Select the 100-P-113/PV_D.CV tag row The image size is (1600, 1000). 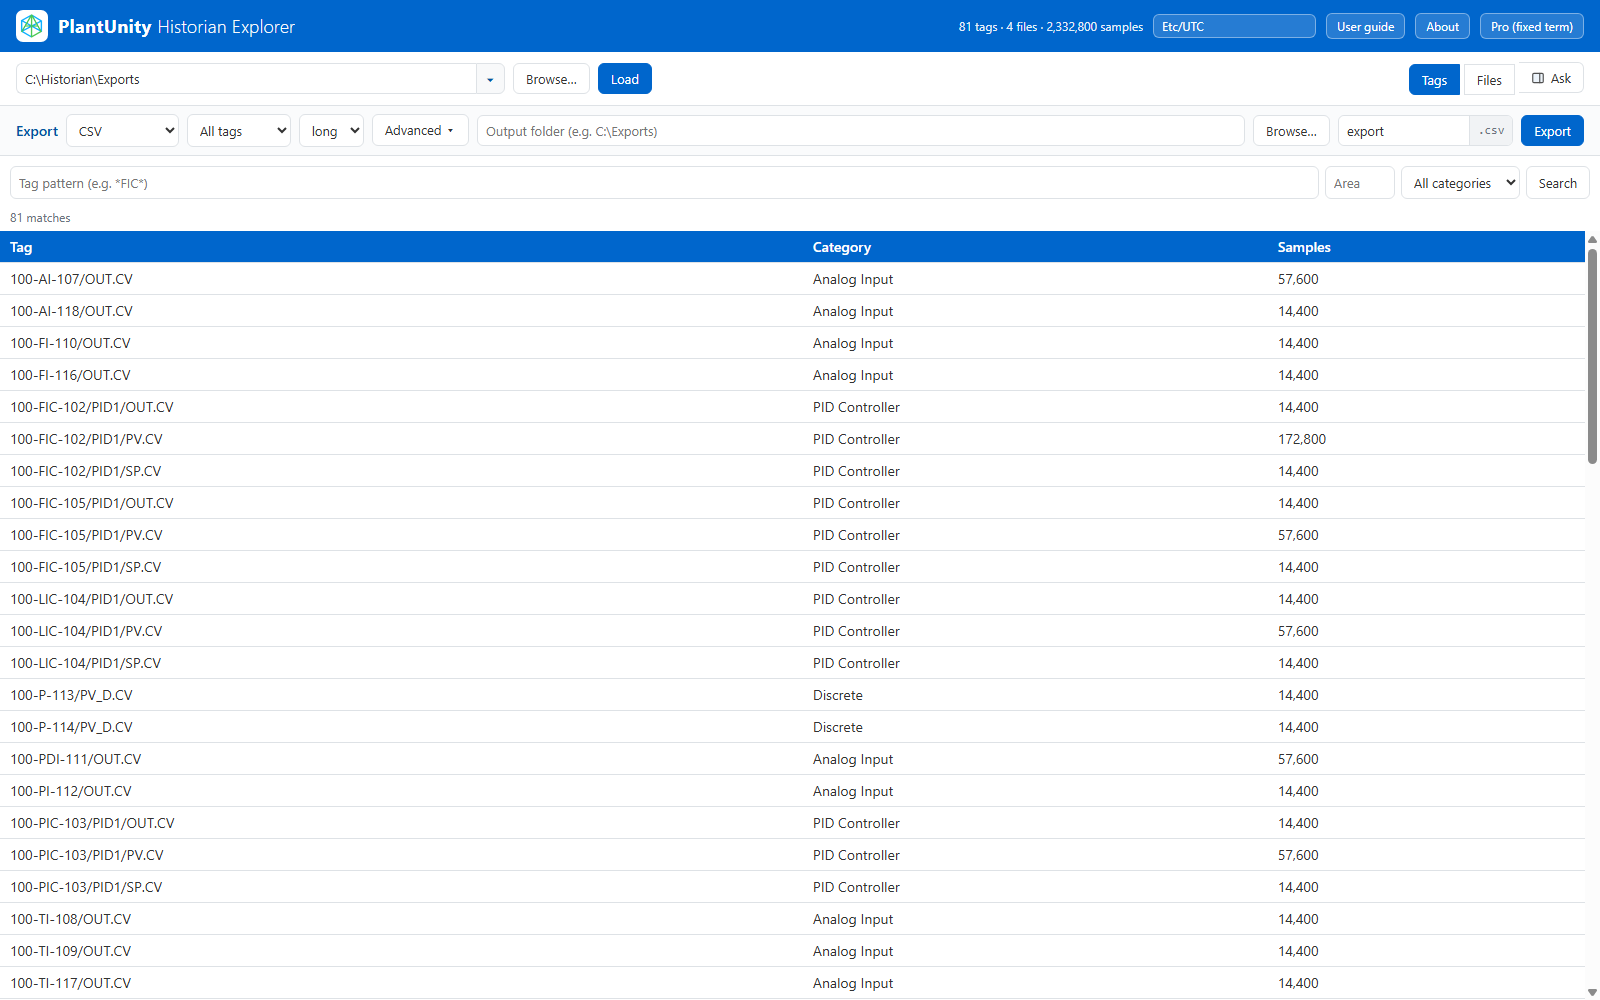[792, 695]
